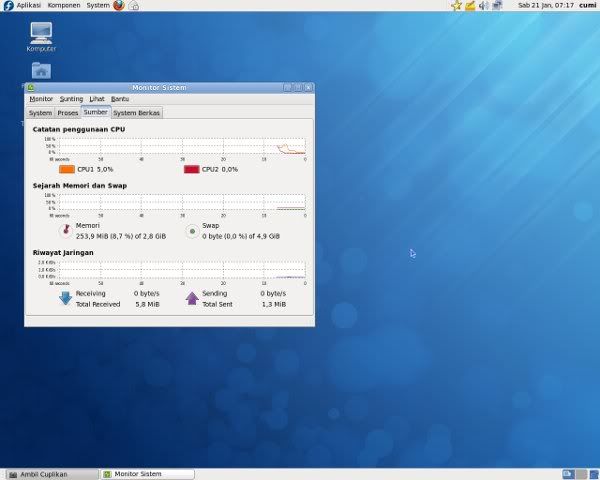Click the network history graph
Viewport: 600px width, 480px height.
click(182, 269)
